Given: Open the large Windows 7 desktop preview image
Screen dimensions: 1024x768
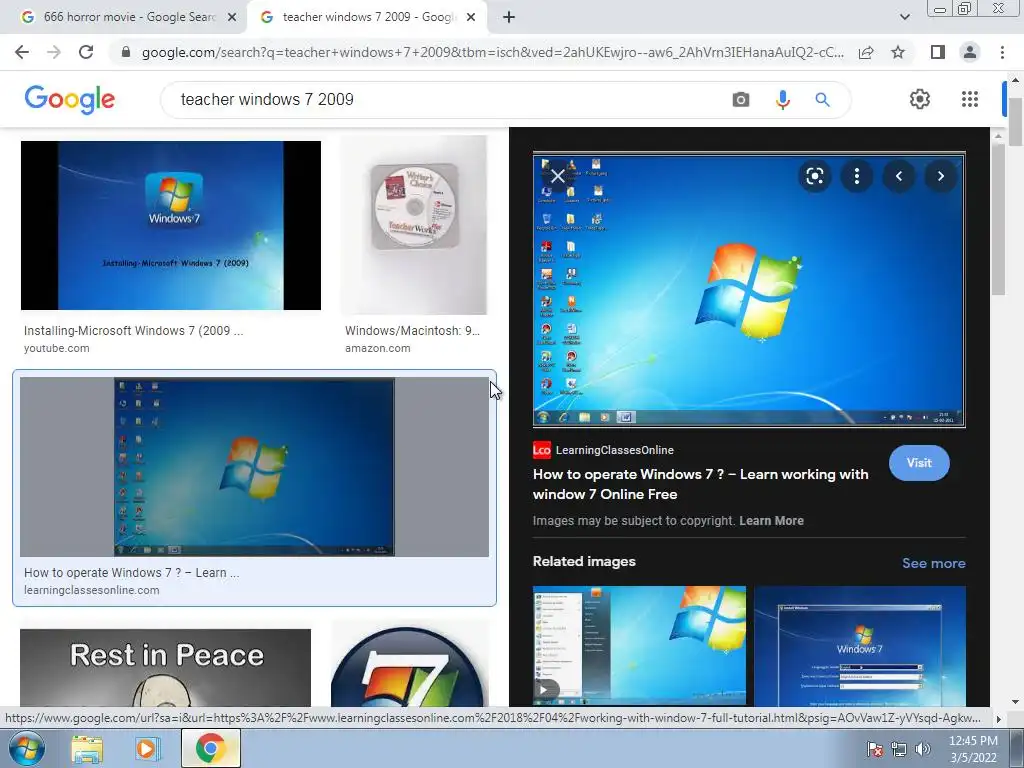Looking at the screenshot, I should (749, 291).
